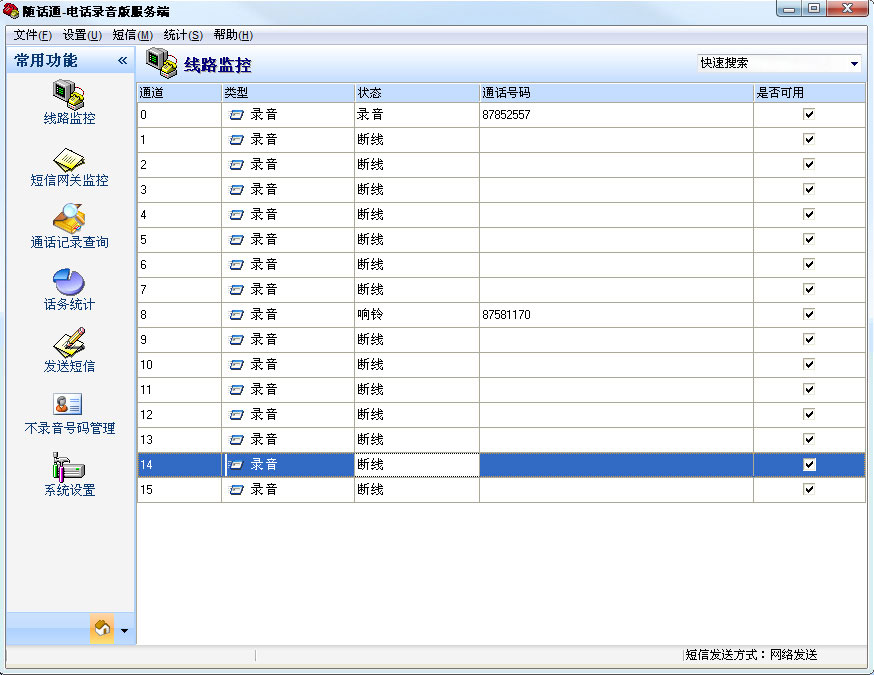
Task: Open the arrow menu beside home icon
Action: click(x=124, y=631)
